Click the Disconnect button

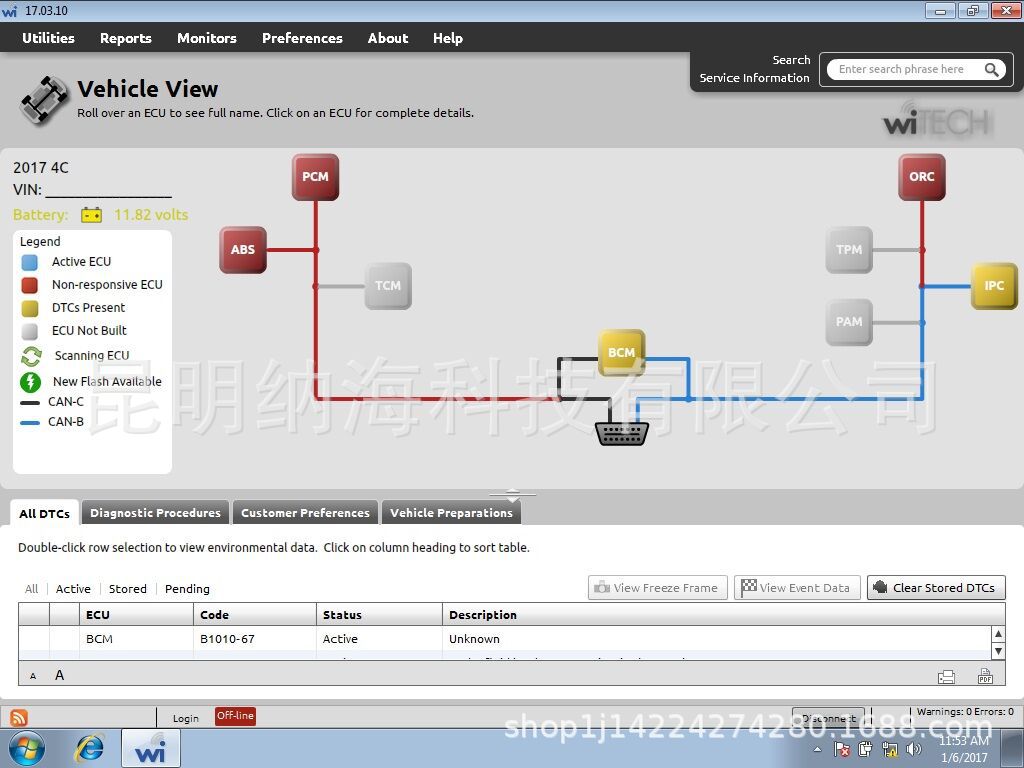pos(828,718)
